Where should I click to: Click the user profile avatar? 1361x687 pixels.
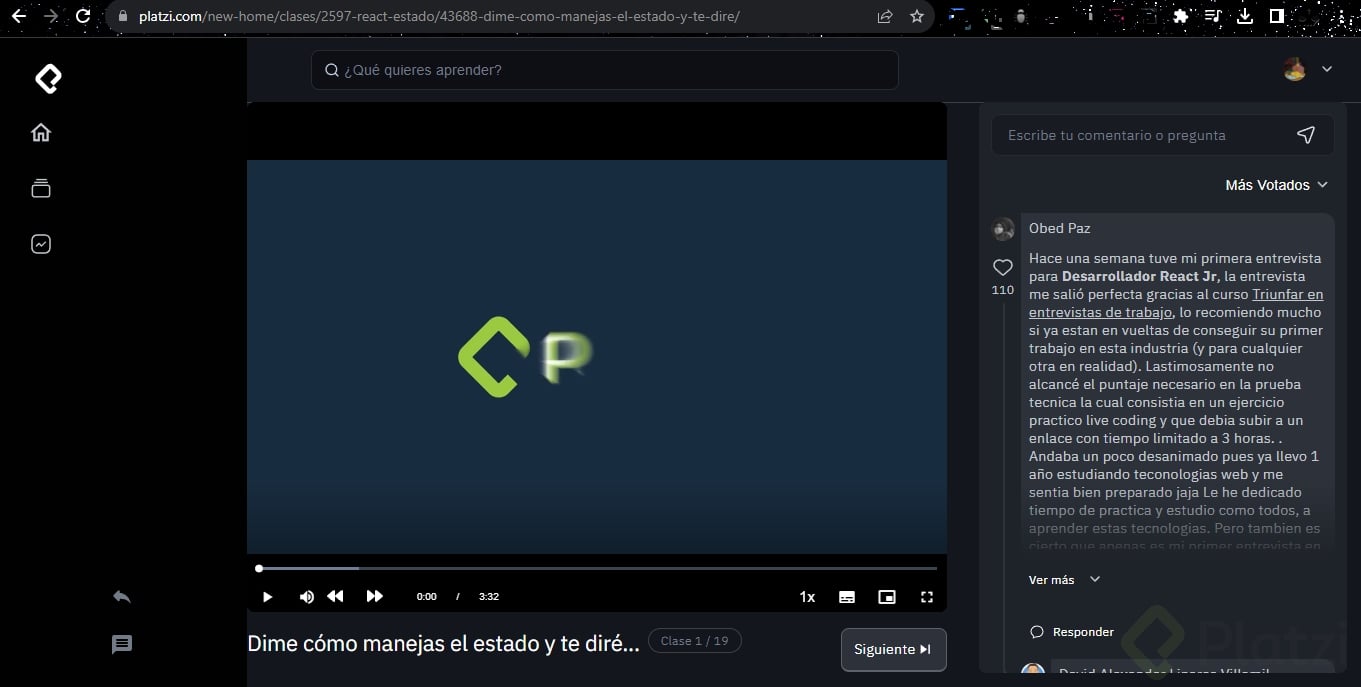pyautogui.click(x=1295, y=69)
